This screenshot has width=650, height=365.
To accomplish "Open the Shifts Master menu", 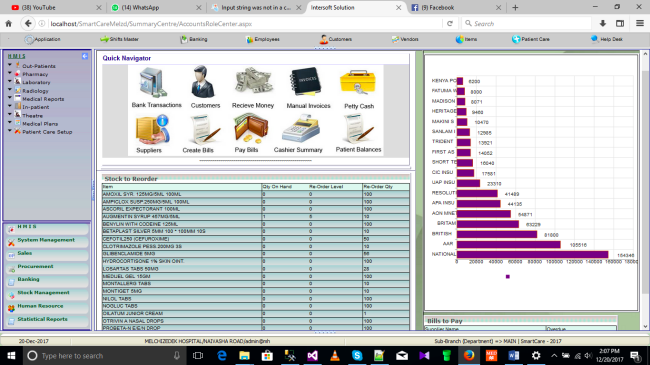I will (119, 39).
